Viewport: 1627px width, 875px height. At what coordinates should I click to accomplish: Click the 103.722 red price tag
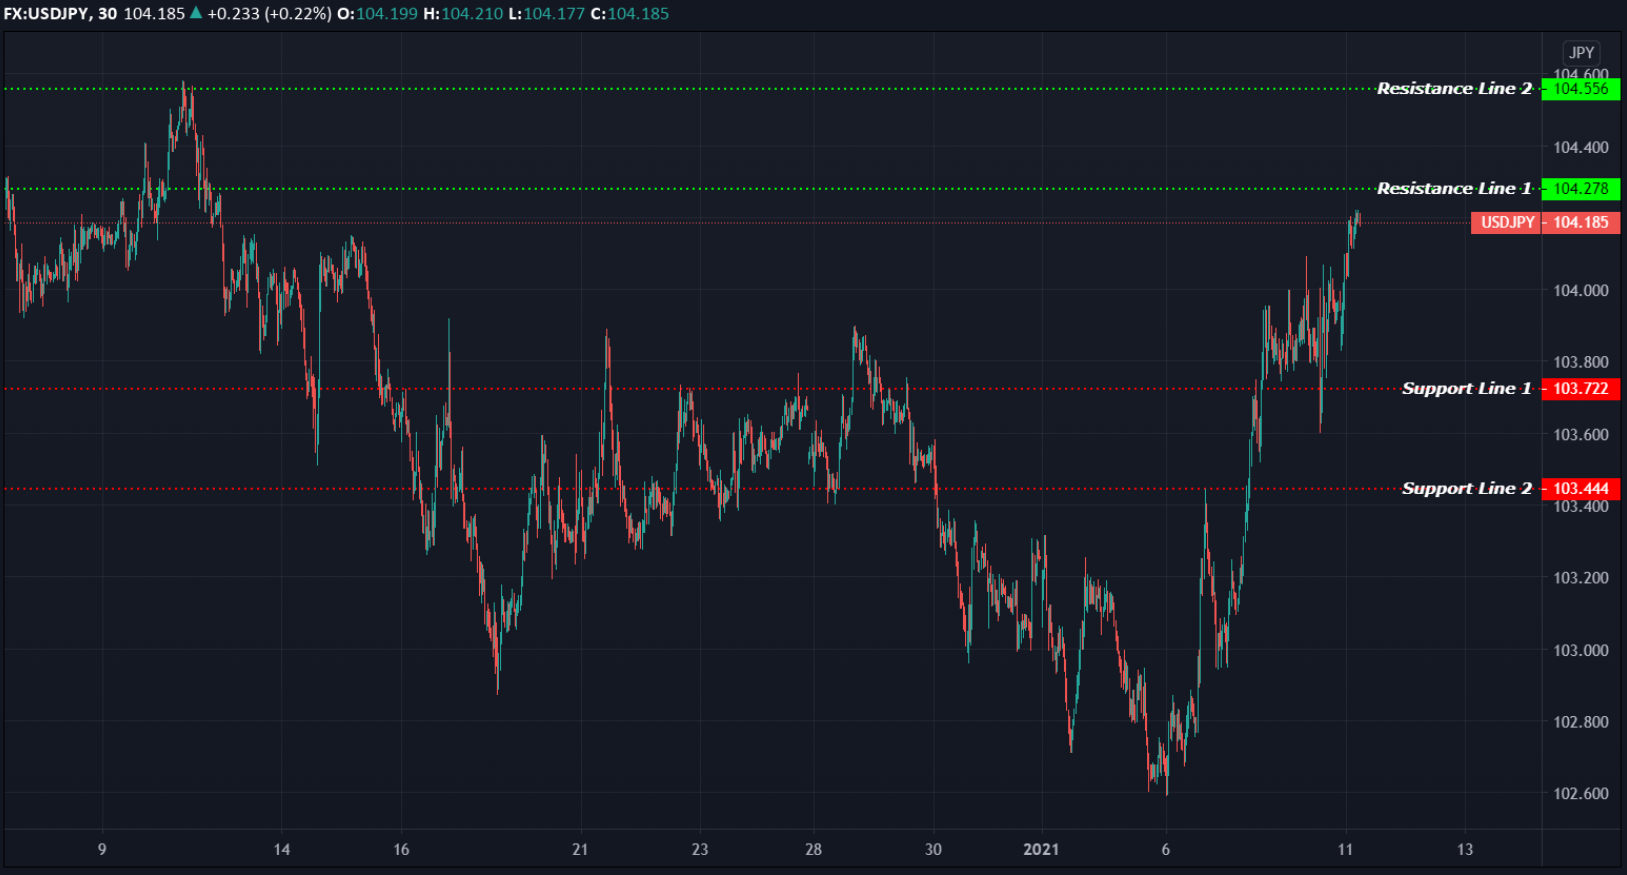1581,389
